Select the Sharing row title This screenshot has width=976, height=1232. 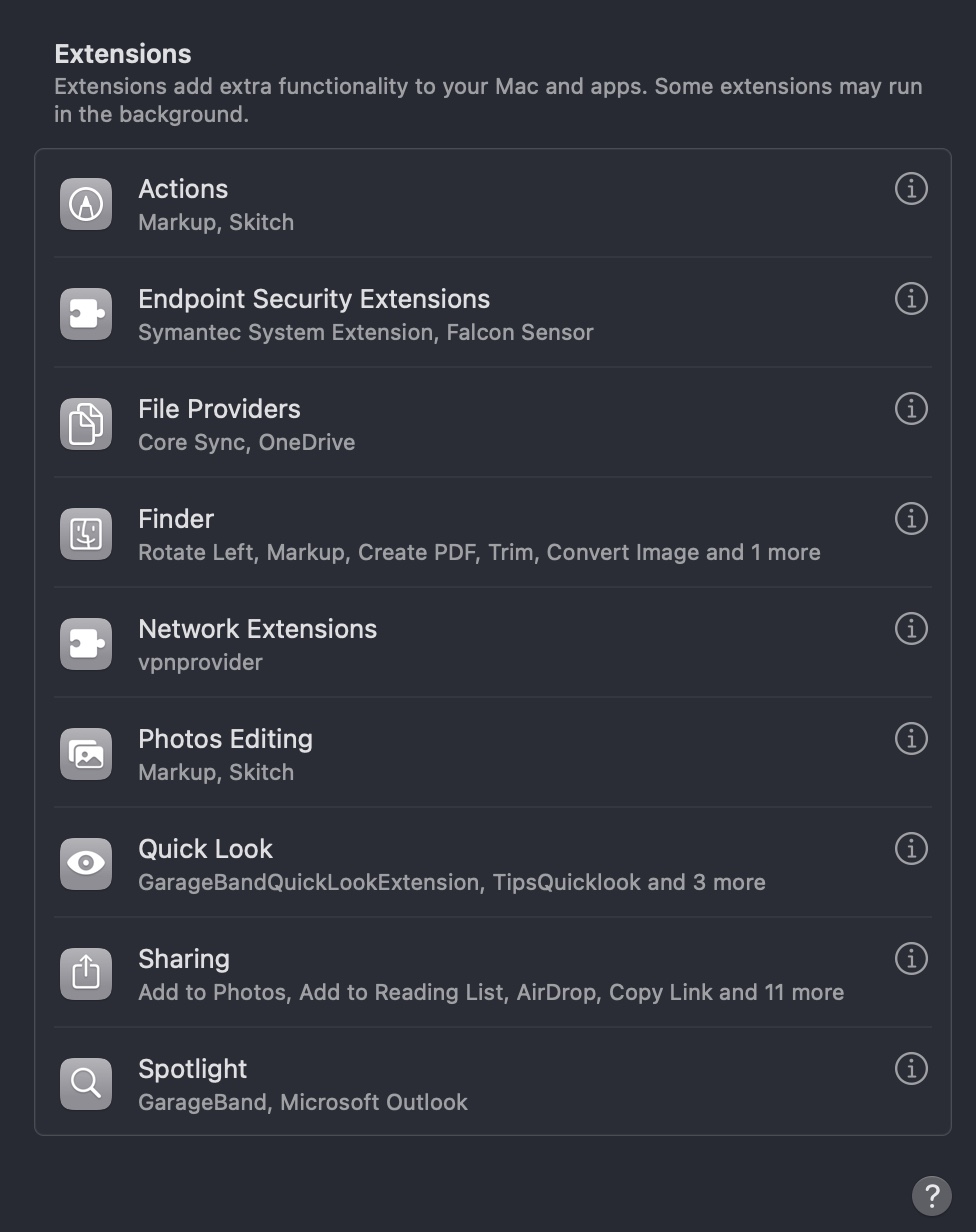(x=184, y=959)
